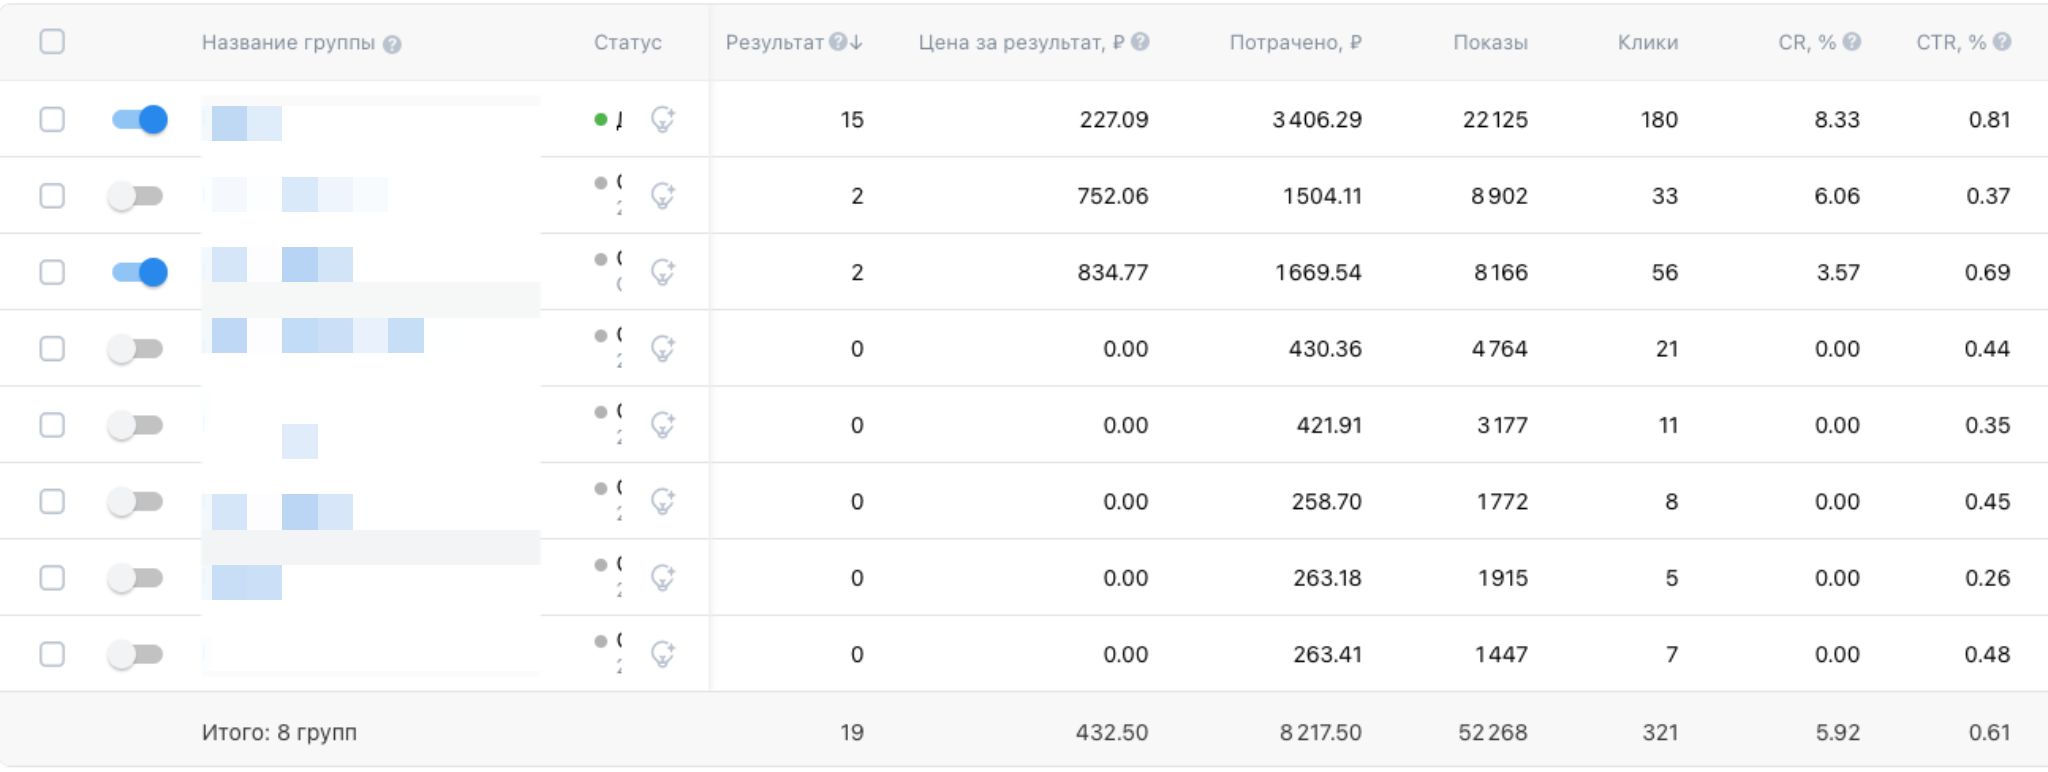Disable the active group with 15 results
Screen dimensions: 2048x772
(139, 120)
